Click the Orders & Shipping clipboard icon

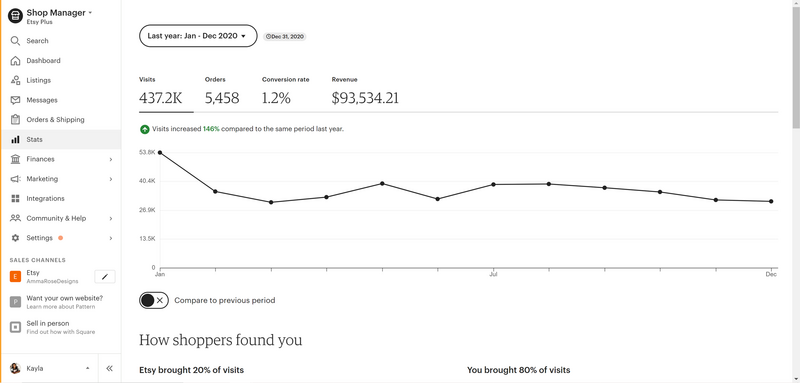click(15, 120)
